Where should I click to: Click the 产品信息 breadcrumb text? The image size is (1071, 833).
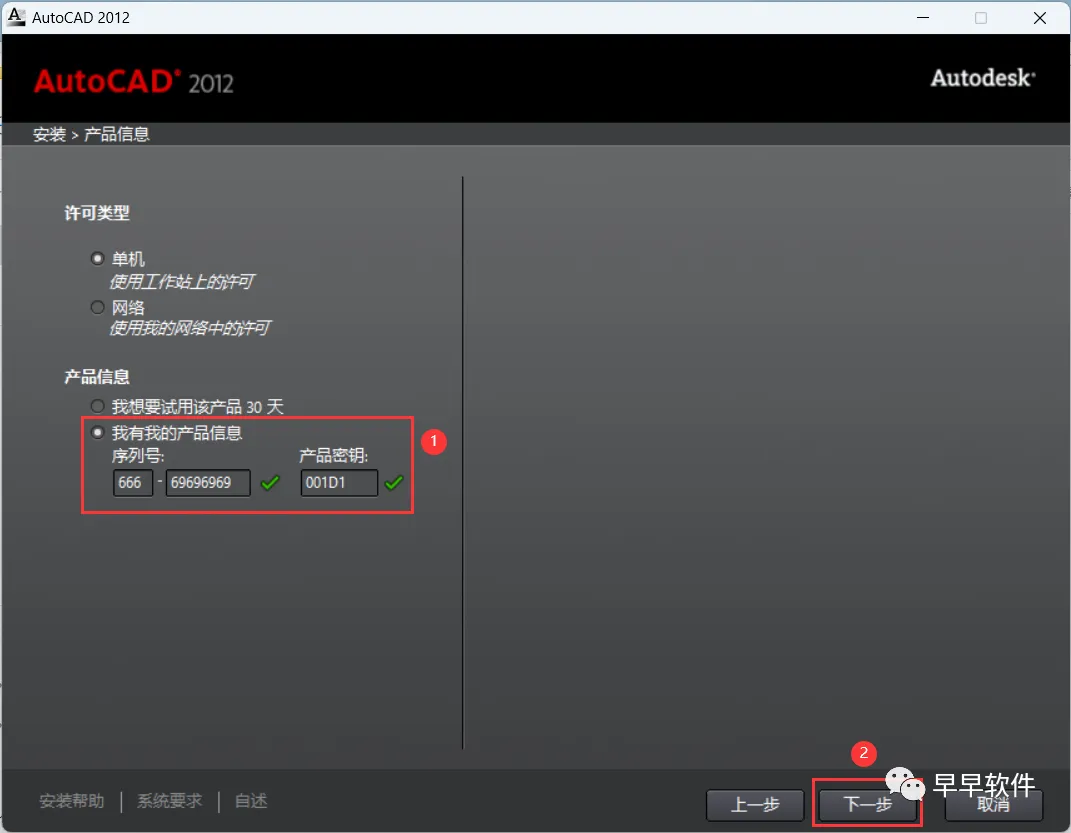(116, 134)
